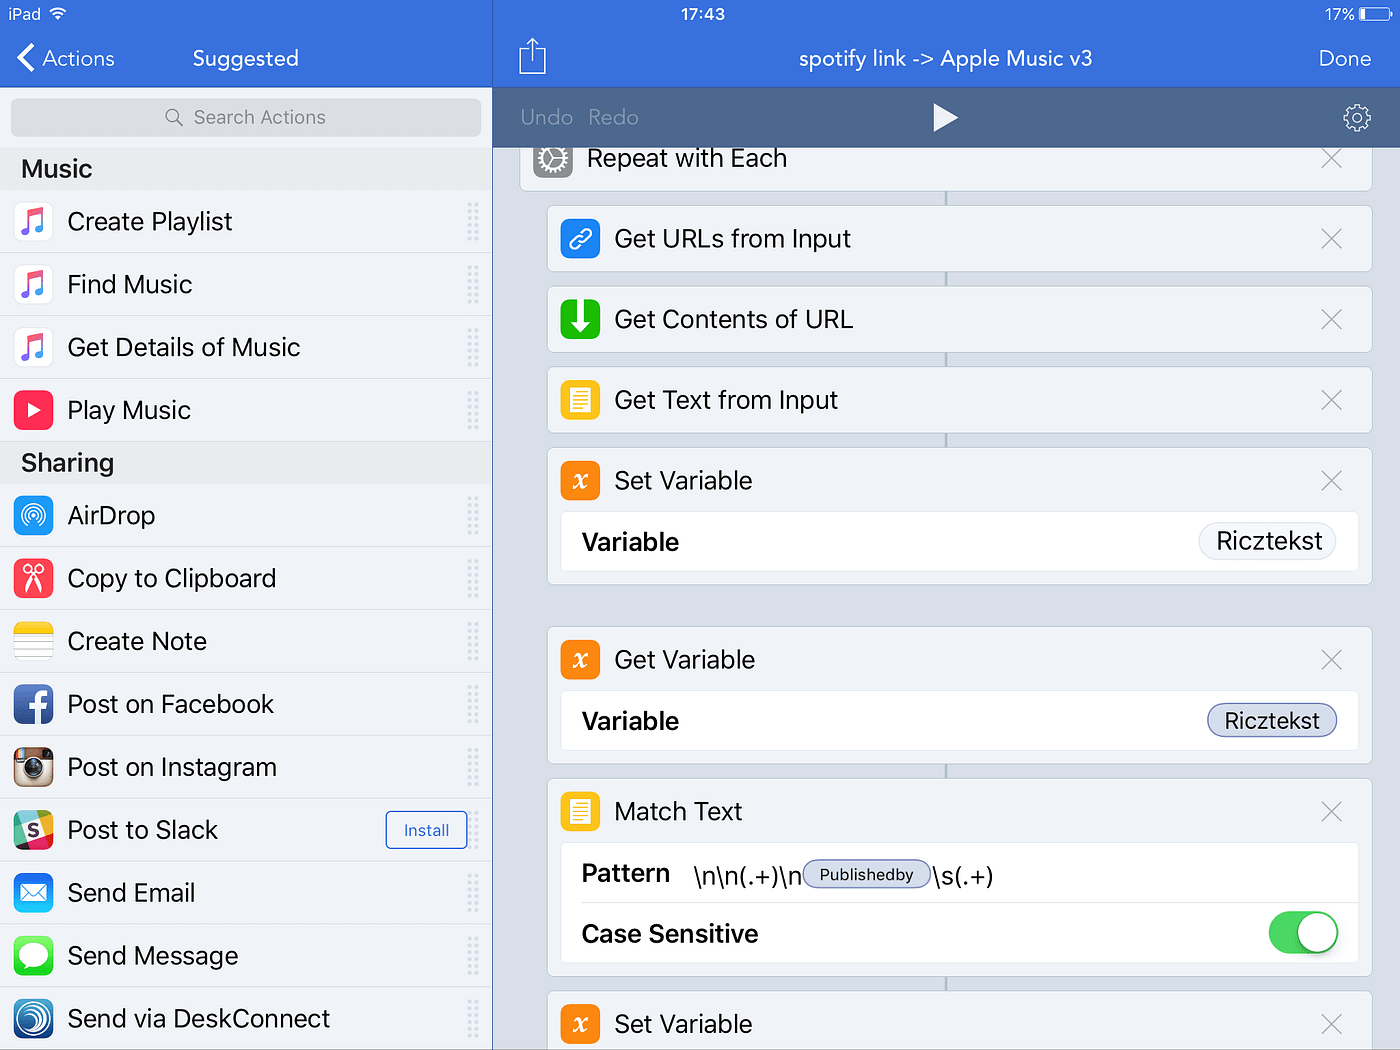1400x1050 pixels.
Task: Tap the AirDrop sharing icon
Action: 33,515
